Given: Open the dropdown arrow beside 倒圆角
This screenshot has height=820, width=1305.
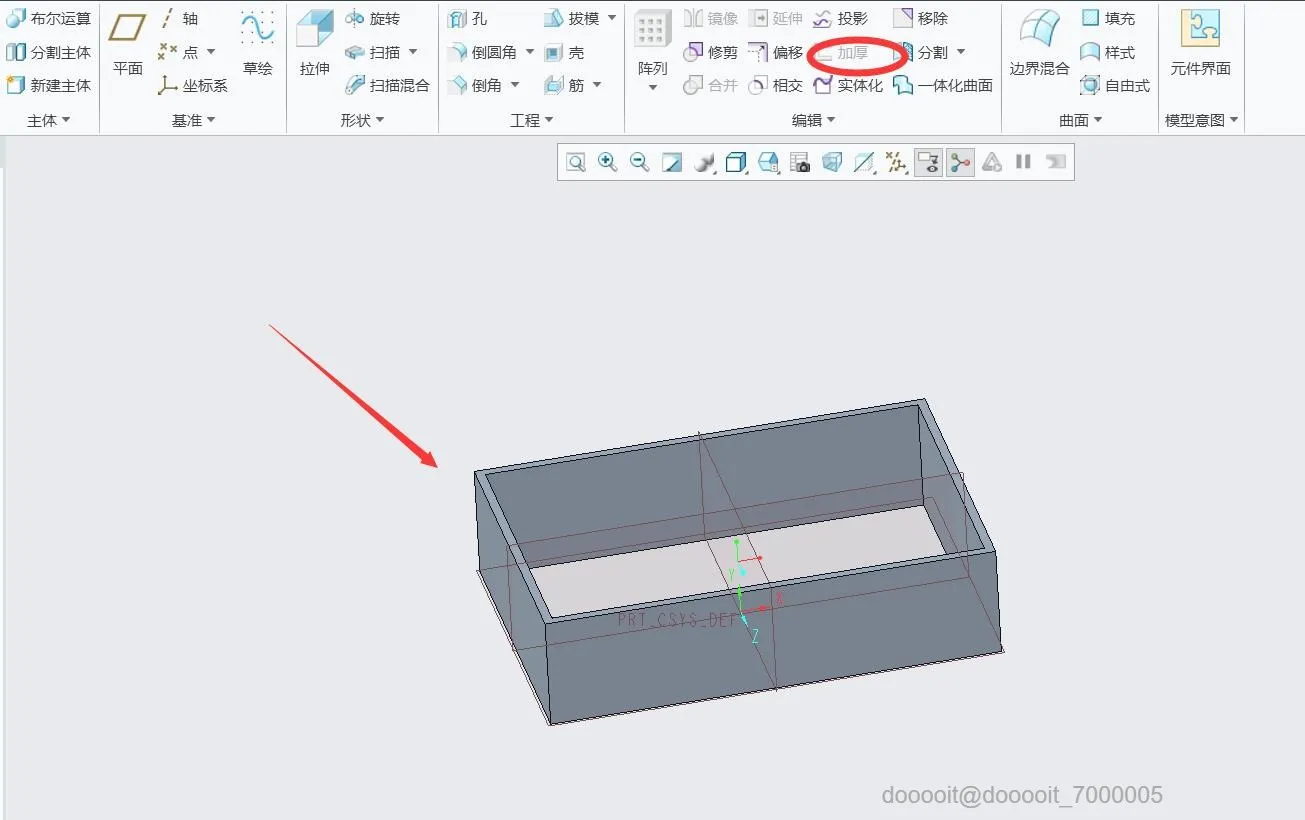Looking at the screenshot, I should tap(530, 52).
